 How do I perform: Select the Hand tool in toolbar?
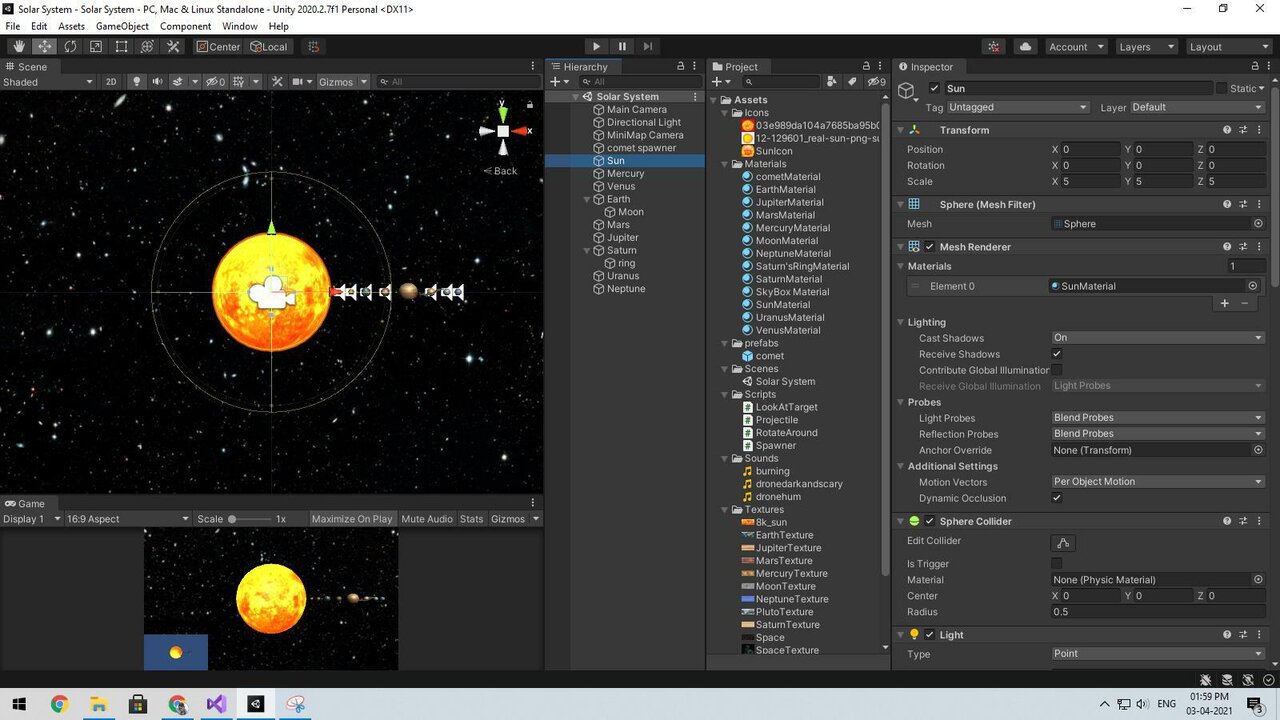(19, 47)
